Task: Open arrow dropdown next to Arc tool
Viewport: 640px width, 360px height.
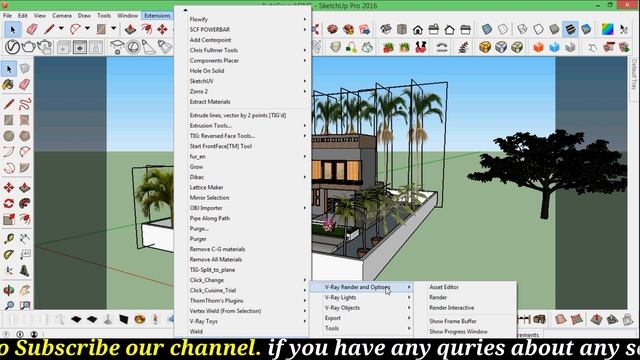Action: click(x=87, y=29)
